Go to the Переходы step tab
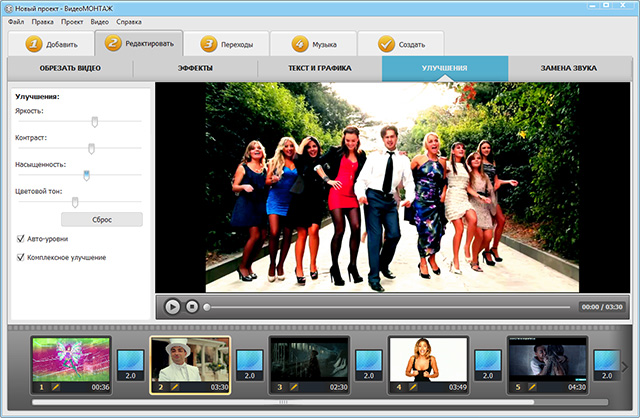This screenshot has height=418, width=640. point(230,44)
